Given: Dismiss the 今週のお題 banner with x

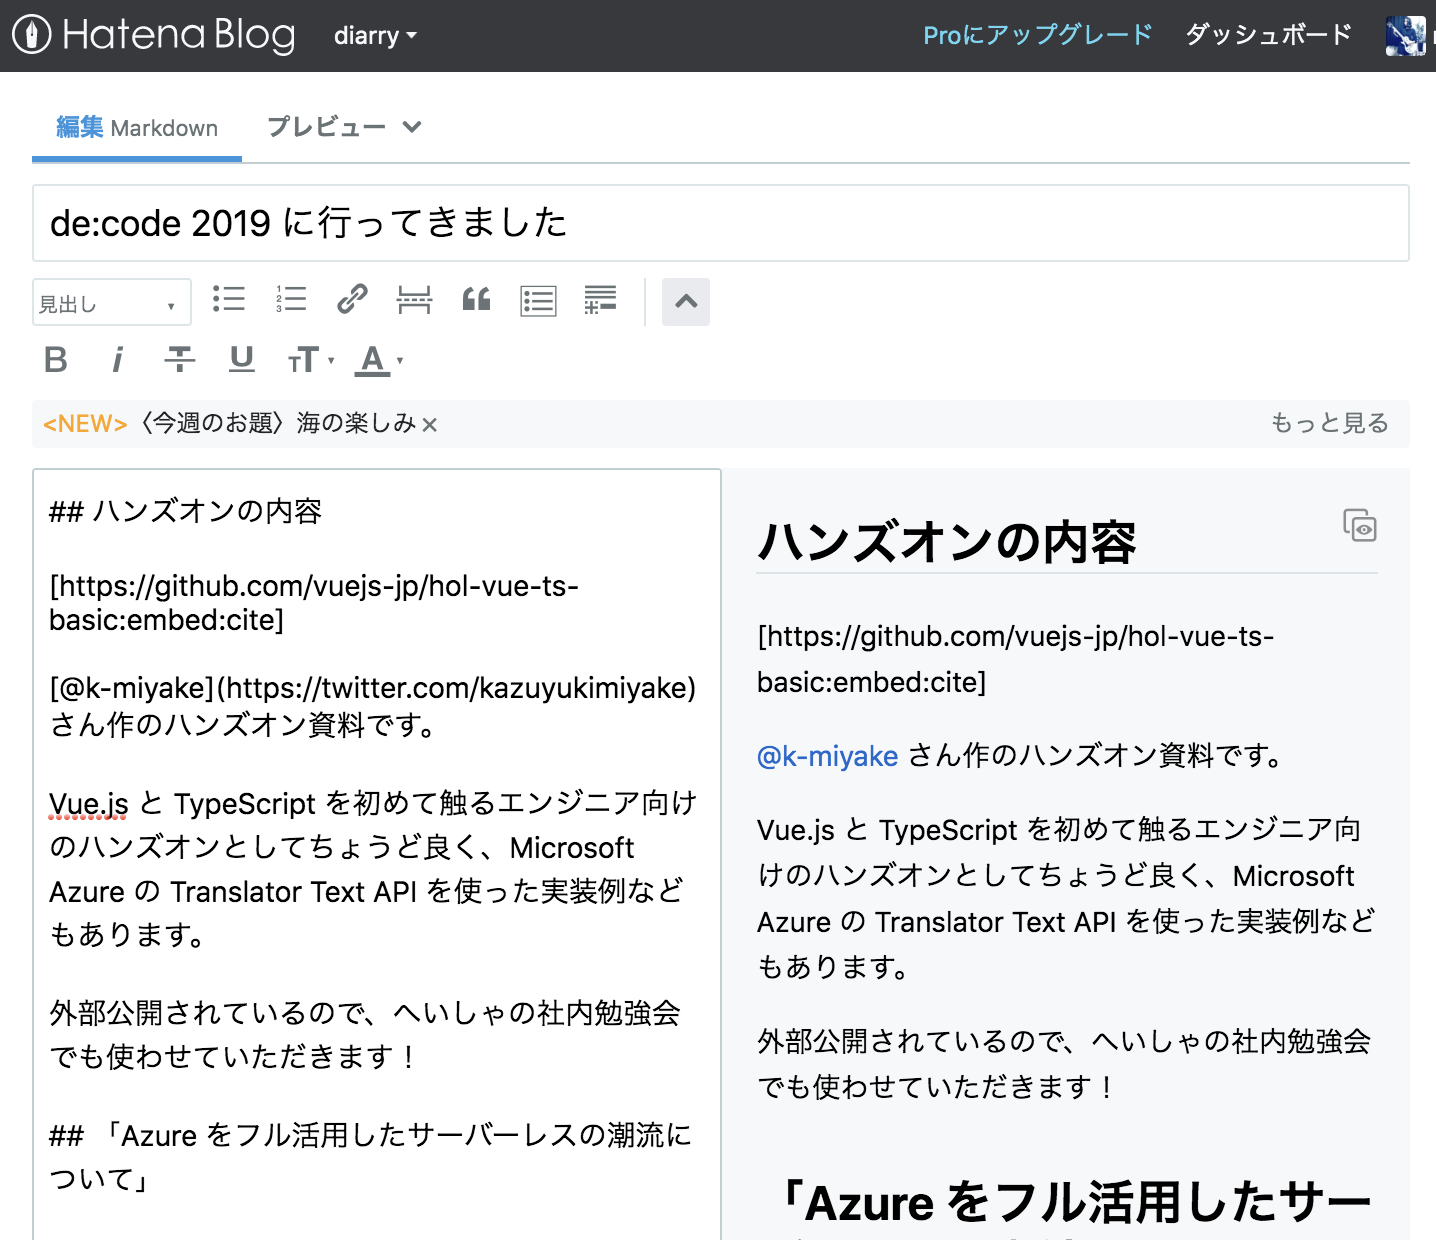Looking at the screenshot, I should 430,425.
